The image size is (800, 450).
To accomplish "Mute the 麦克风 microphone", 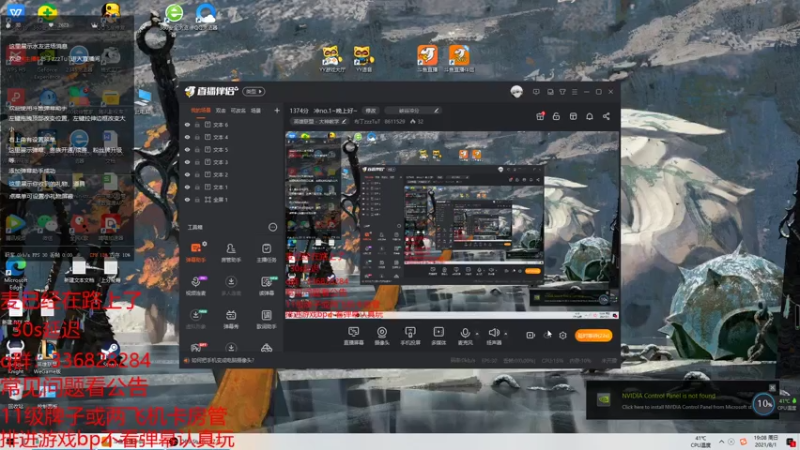I will [465, 336].
